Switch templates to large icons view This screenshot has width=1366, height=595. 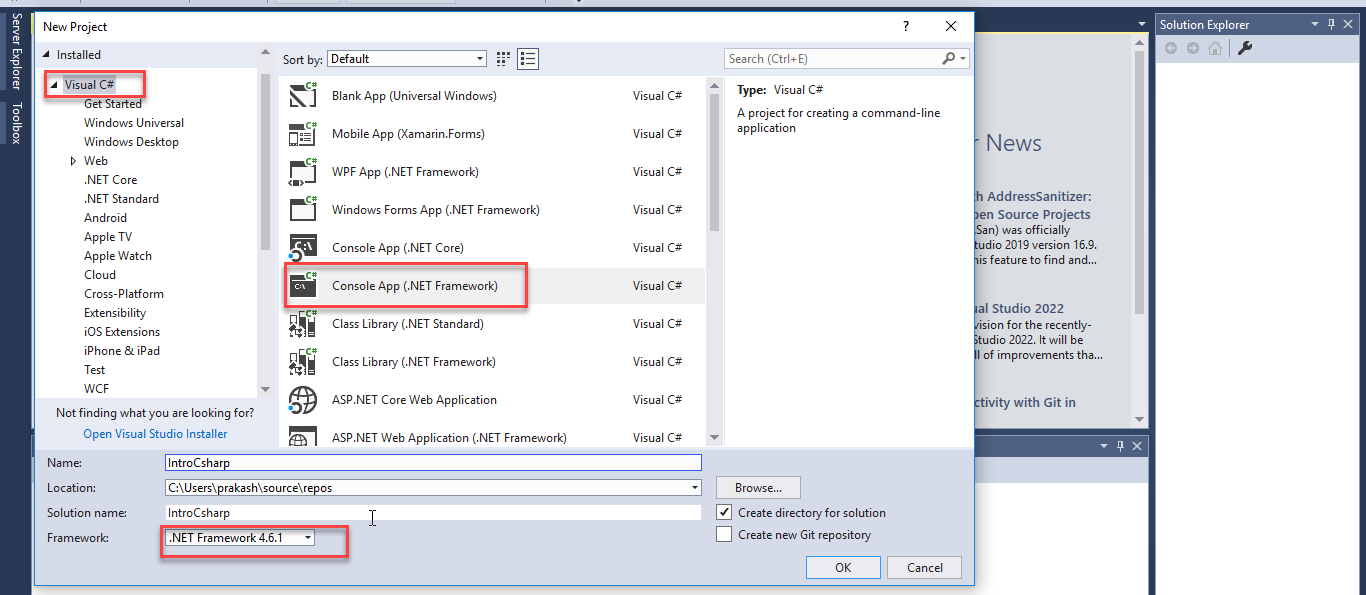502,58
